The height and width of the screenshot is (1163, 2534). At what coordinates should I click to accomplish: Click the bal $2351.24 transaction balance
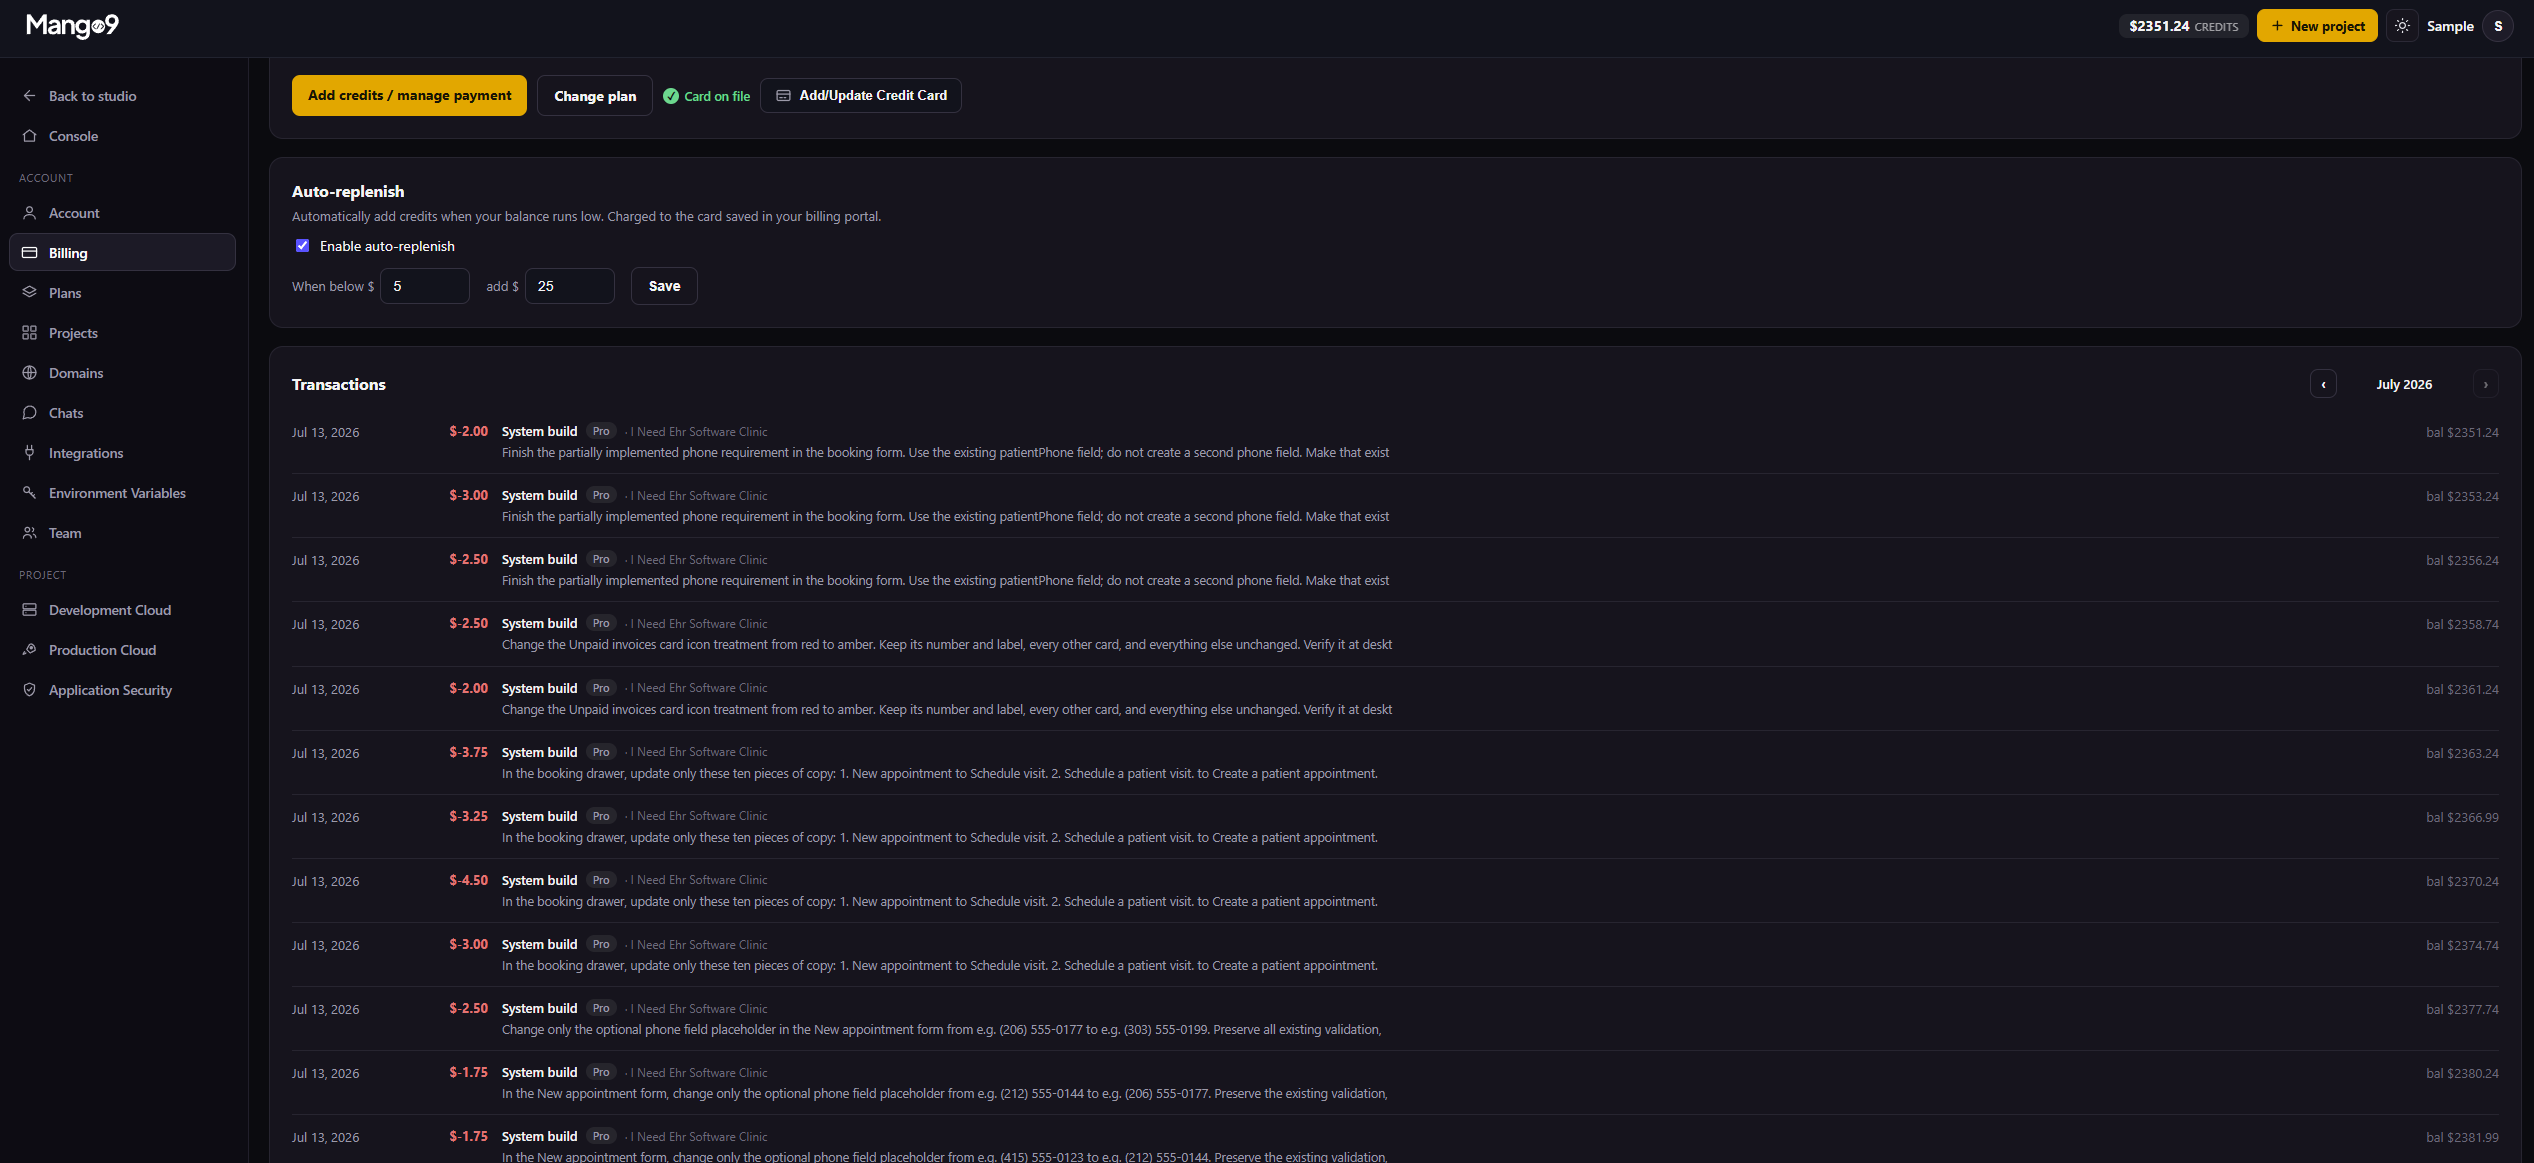(x=2462, y=432)
